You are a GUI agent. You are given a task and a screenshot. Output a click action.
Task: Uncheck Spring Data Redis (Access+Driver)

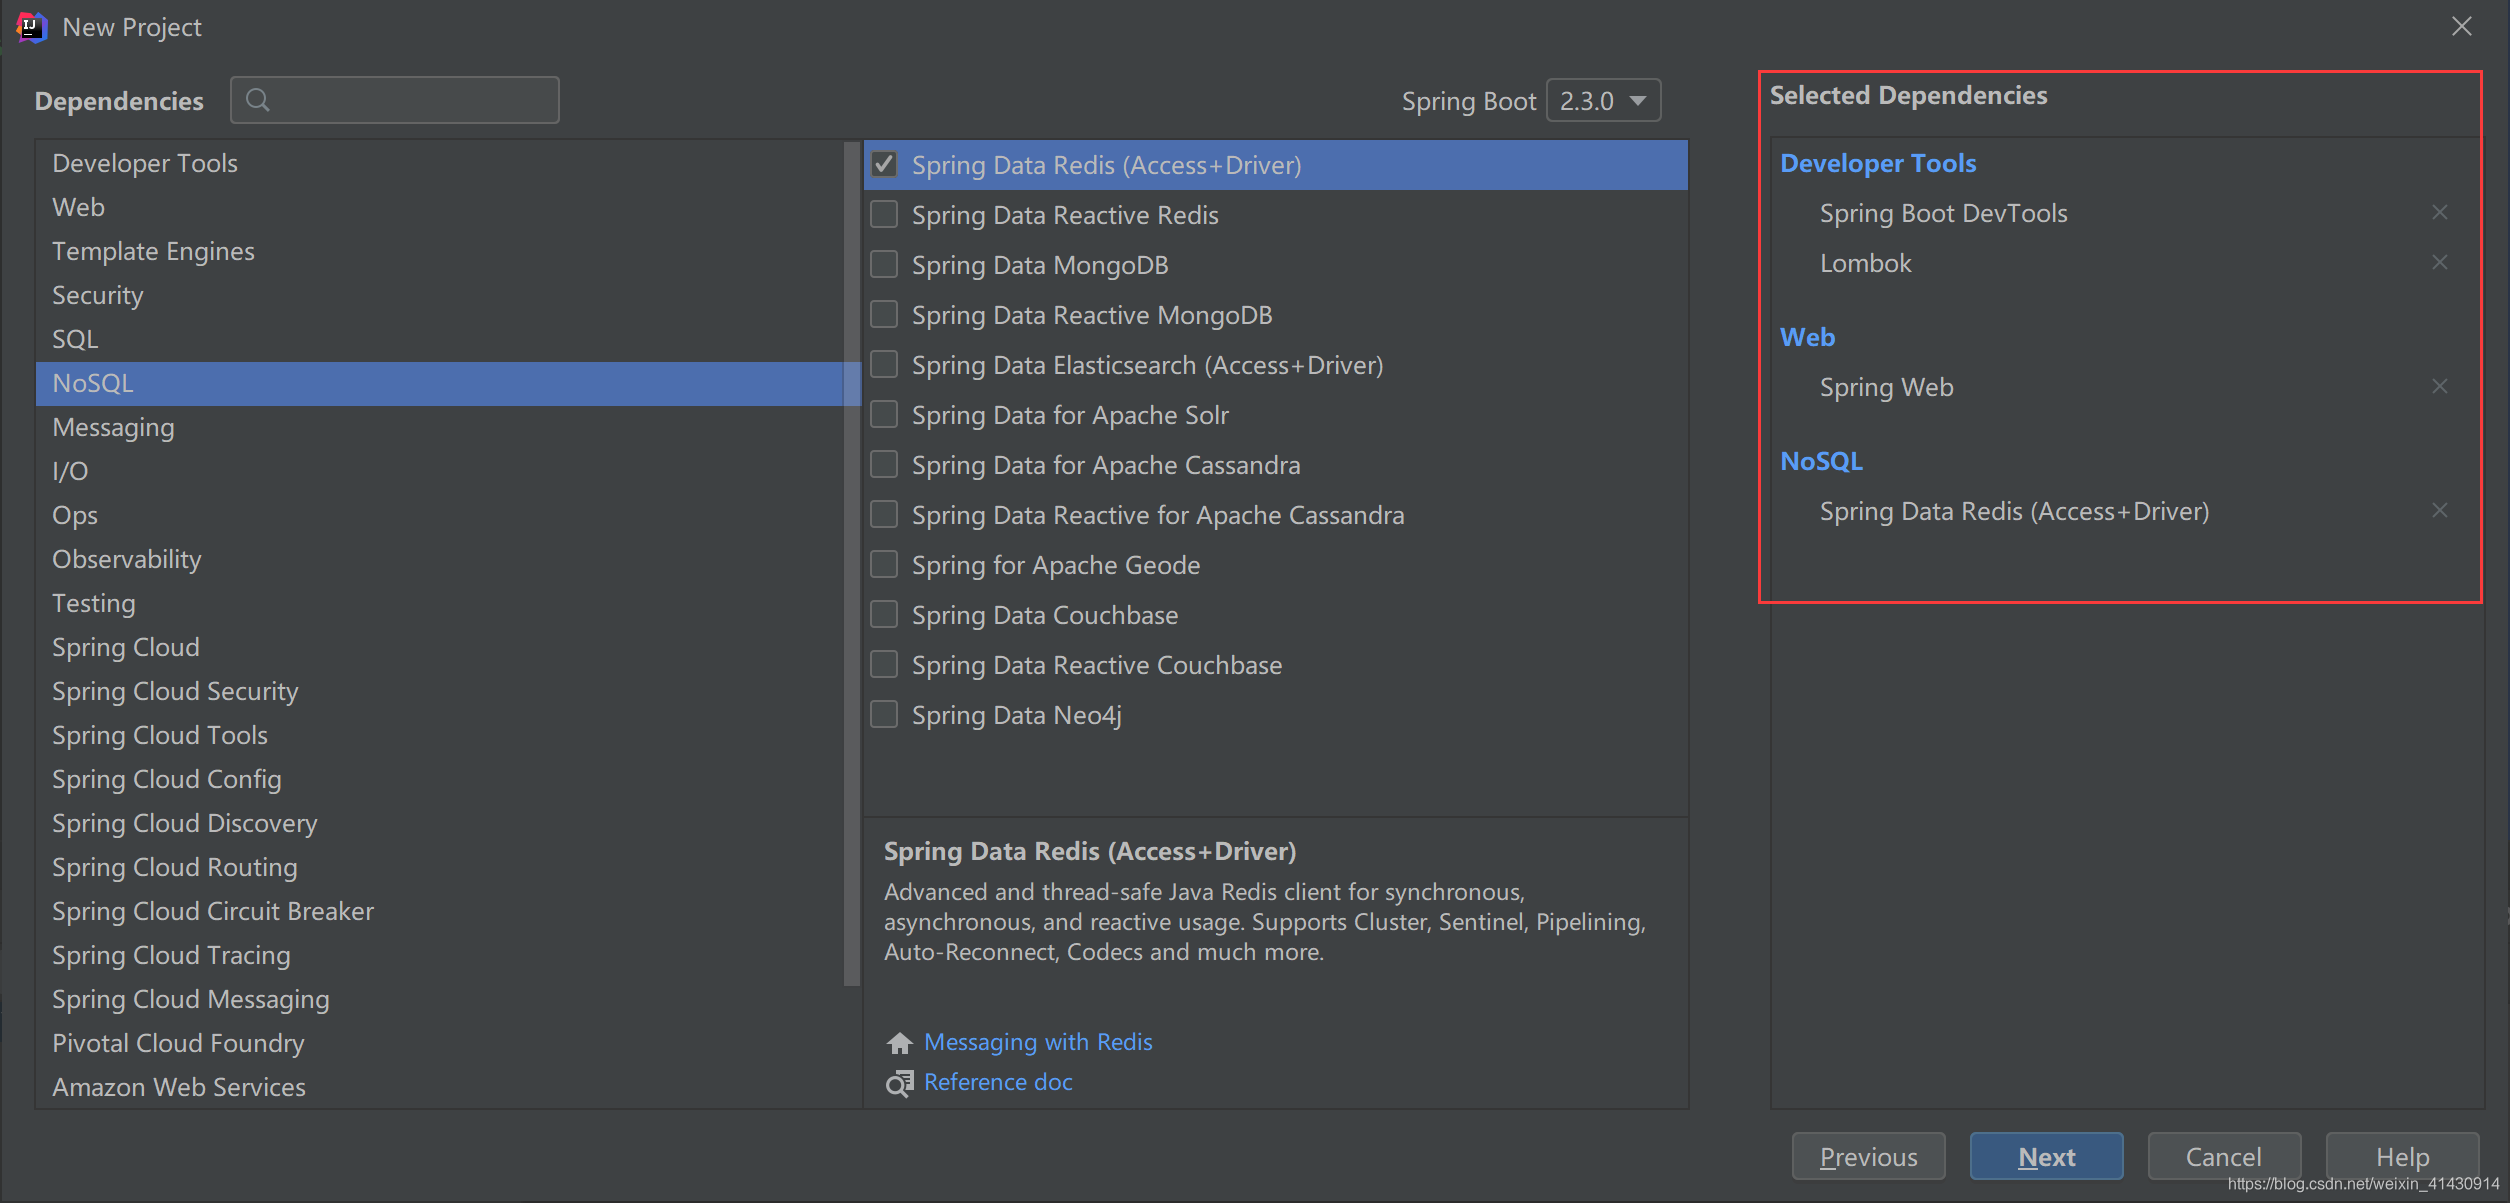coord(883,164)
